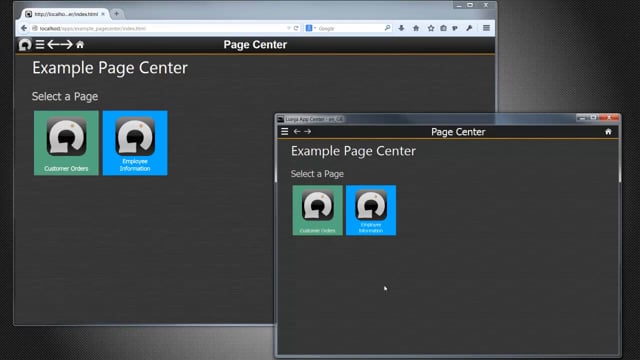This screenshot has width=640, height=360.
Task: Bookmark this page with star icon
Action: click(x=431, y=28)
